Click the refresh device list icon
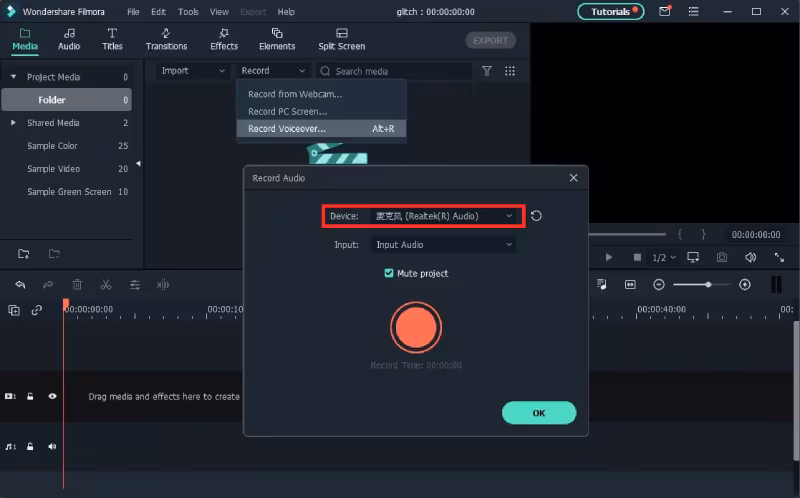The height and width of the screenshot is (498, 800). pyautogui.click(x=536, y=216)
